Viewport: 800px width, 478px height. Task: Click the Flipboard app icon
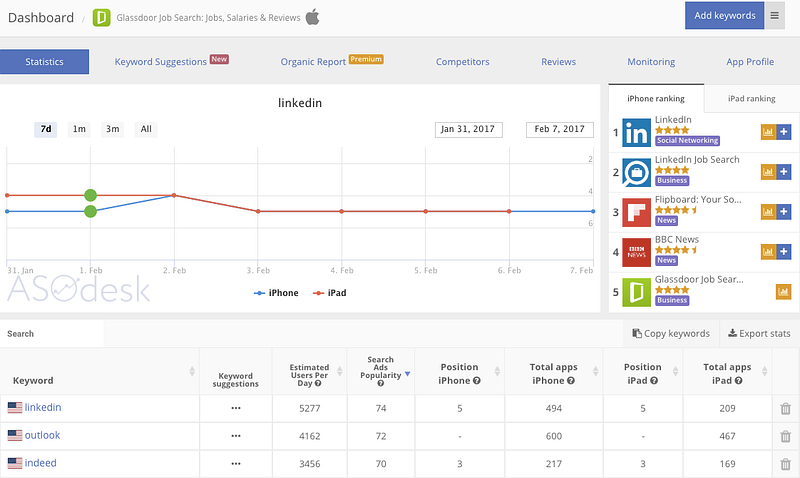[636, 212]
